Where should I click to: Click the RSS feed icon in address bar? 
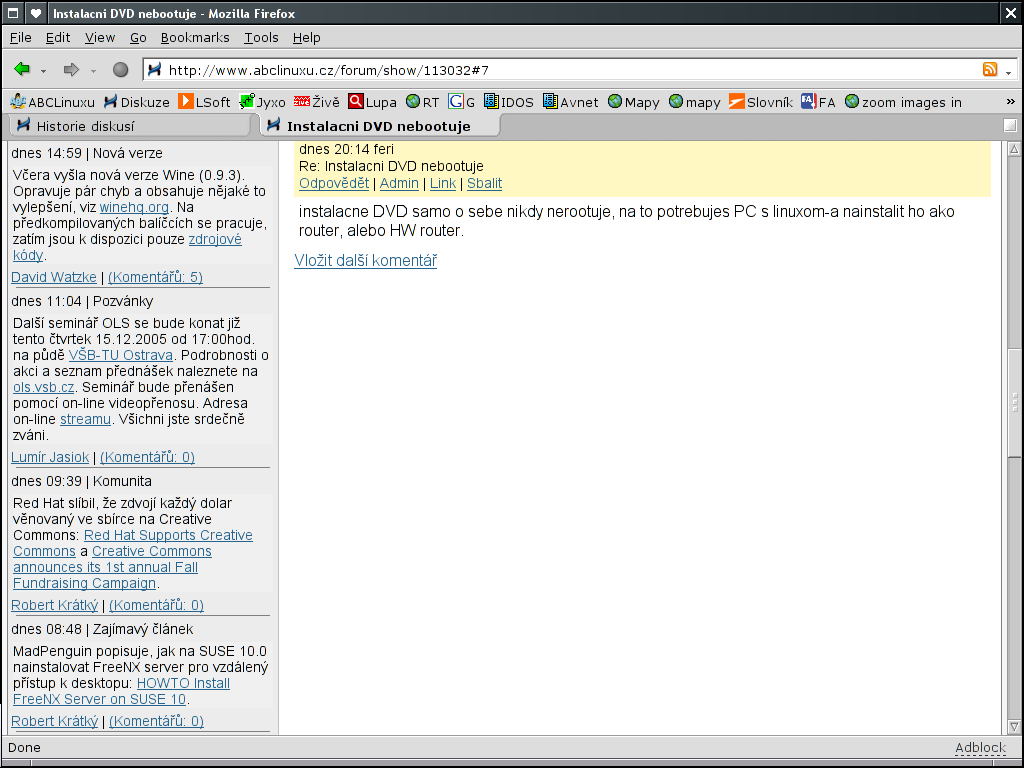pos(990,70)
